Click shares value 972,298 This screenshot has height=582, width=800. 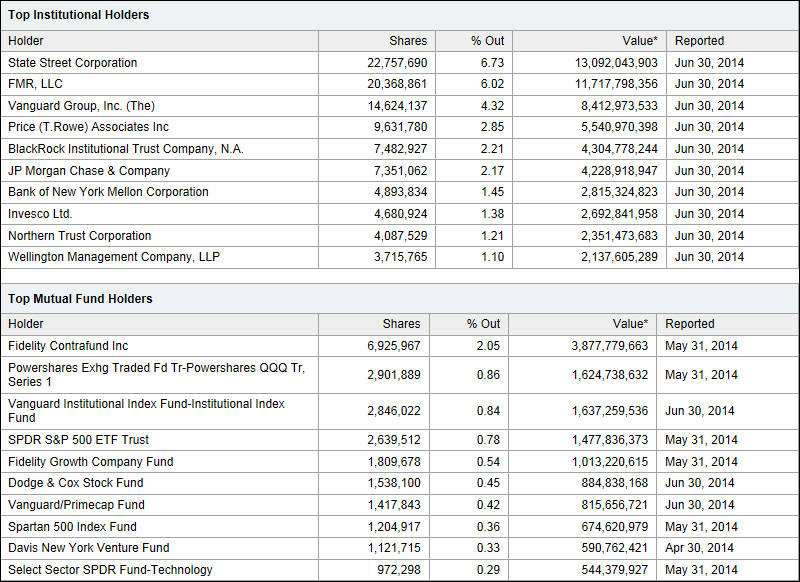[399, 570]
